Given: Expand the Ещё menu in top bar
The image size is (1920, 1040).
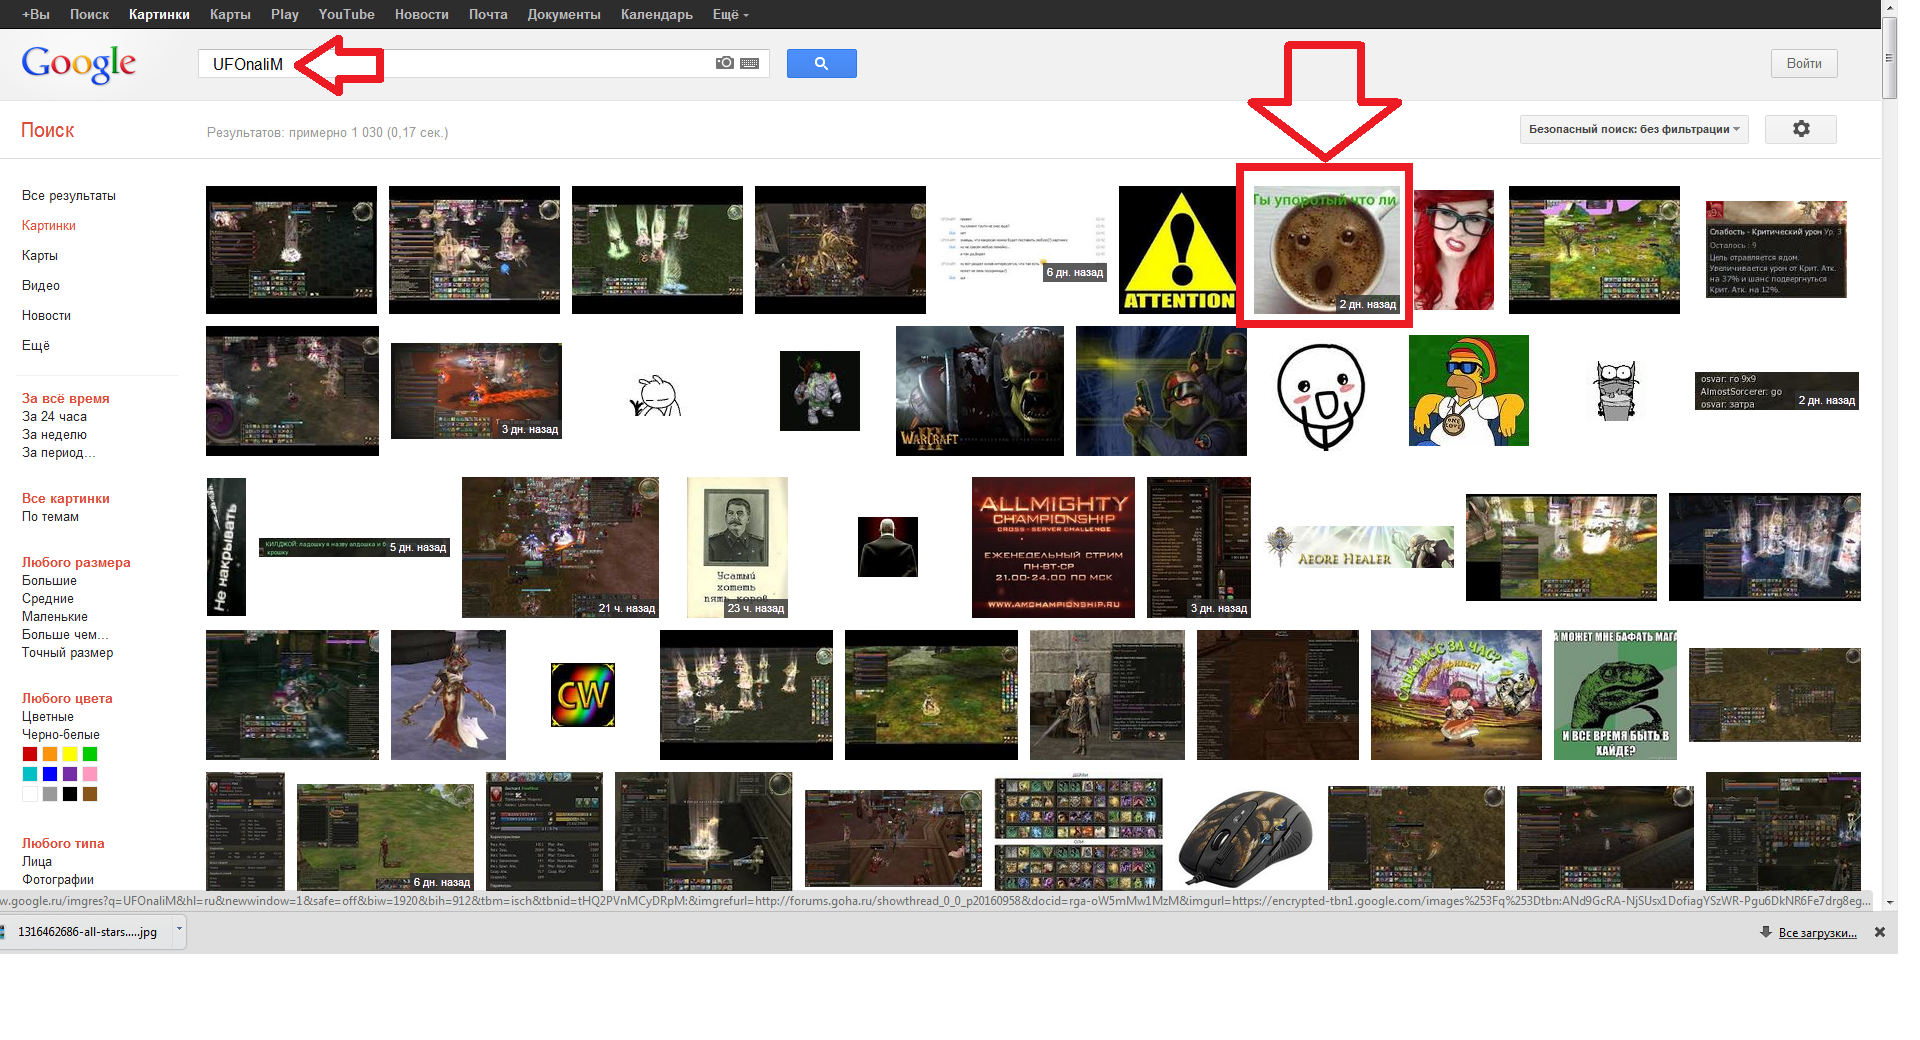Looking at the screenshot, I should tap(730, 14).
